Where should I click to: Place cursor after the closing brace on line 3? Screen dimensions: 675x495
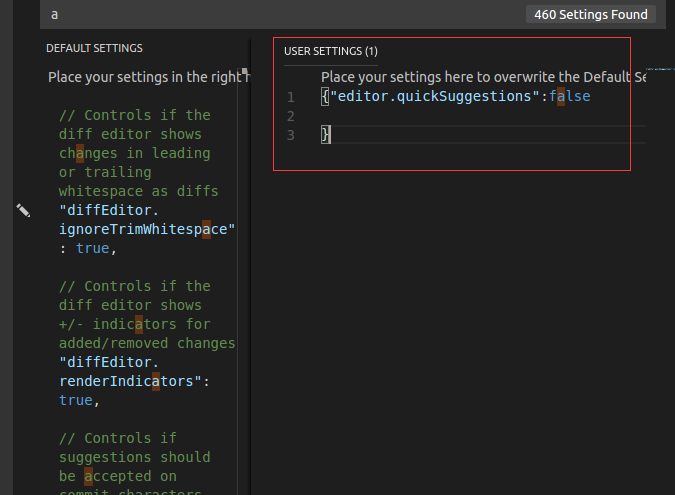331,135
